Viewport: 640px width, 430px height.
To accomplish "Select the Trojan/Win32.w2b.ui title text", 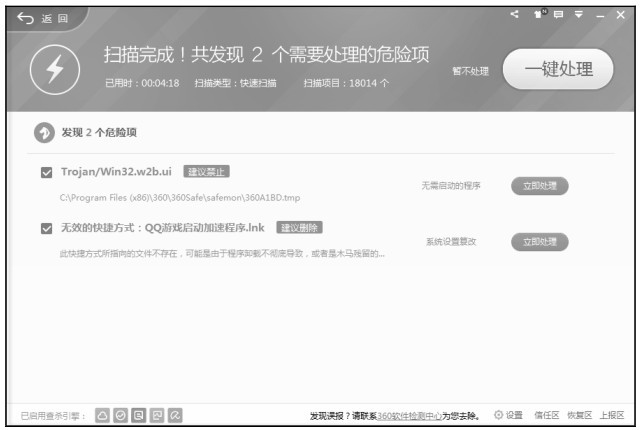I will click(116, 172).
